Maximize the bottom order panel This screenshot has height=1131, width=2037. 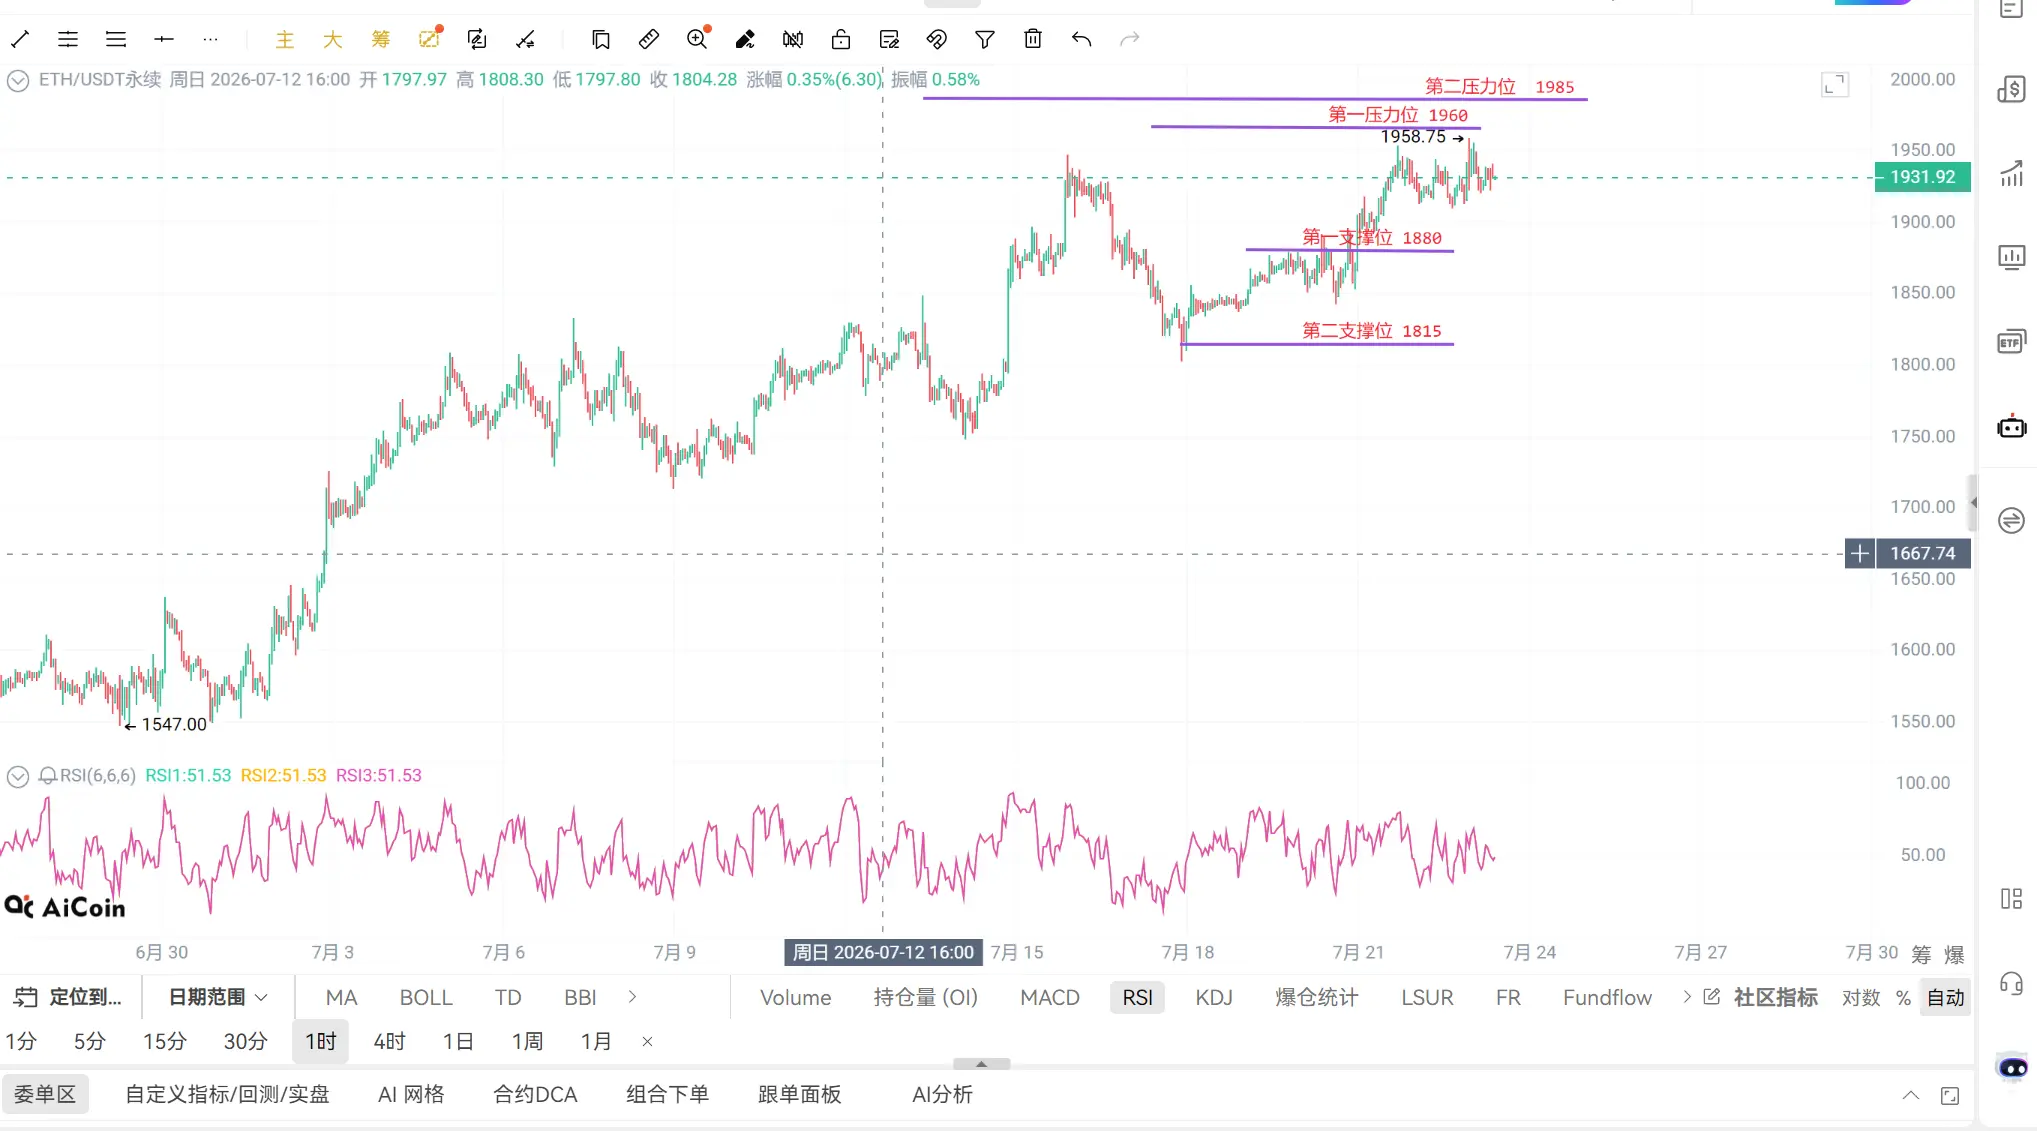[1950, 1095]
